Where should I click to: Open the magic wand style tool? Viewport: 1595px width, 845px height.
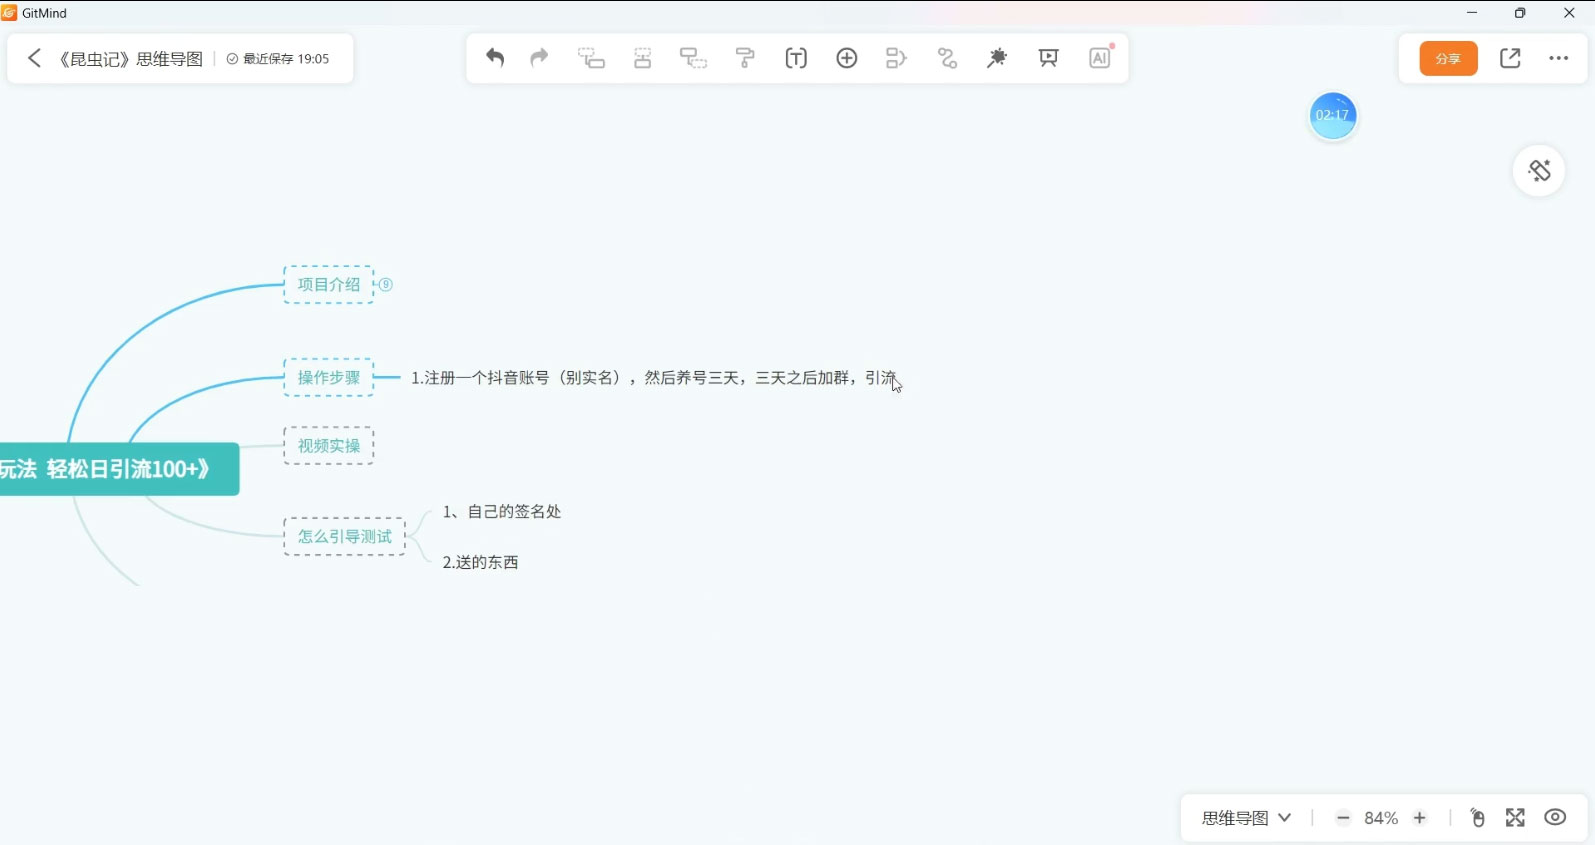click(x=998, y=58)
